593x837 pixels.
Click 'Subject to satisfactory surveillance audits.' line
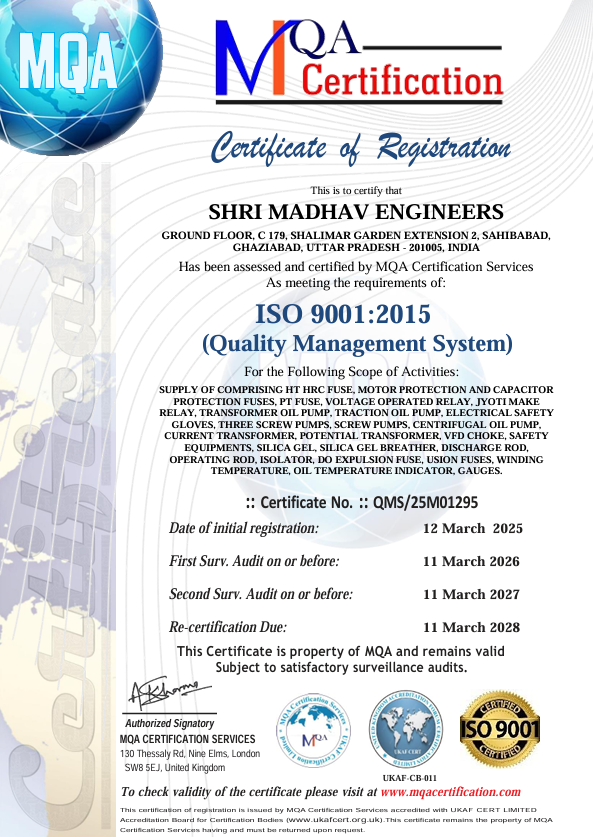(342, 667)
